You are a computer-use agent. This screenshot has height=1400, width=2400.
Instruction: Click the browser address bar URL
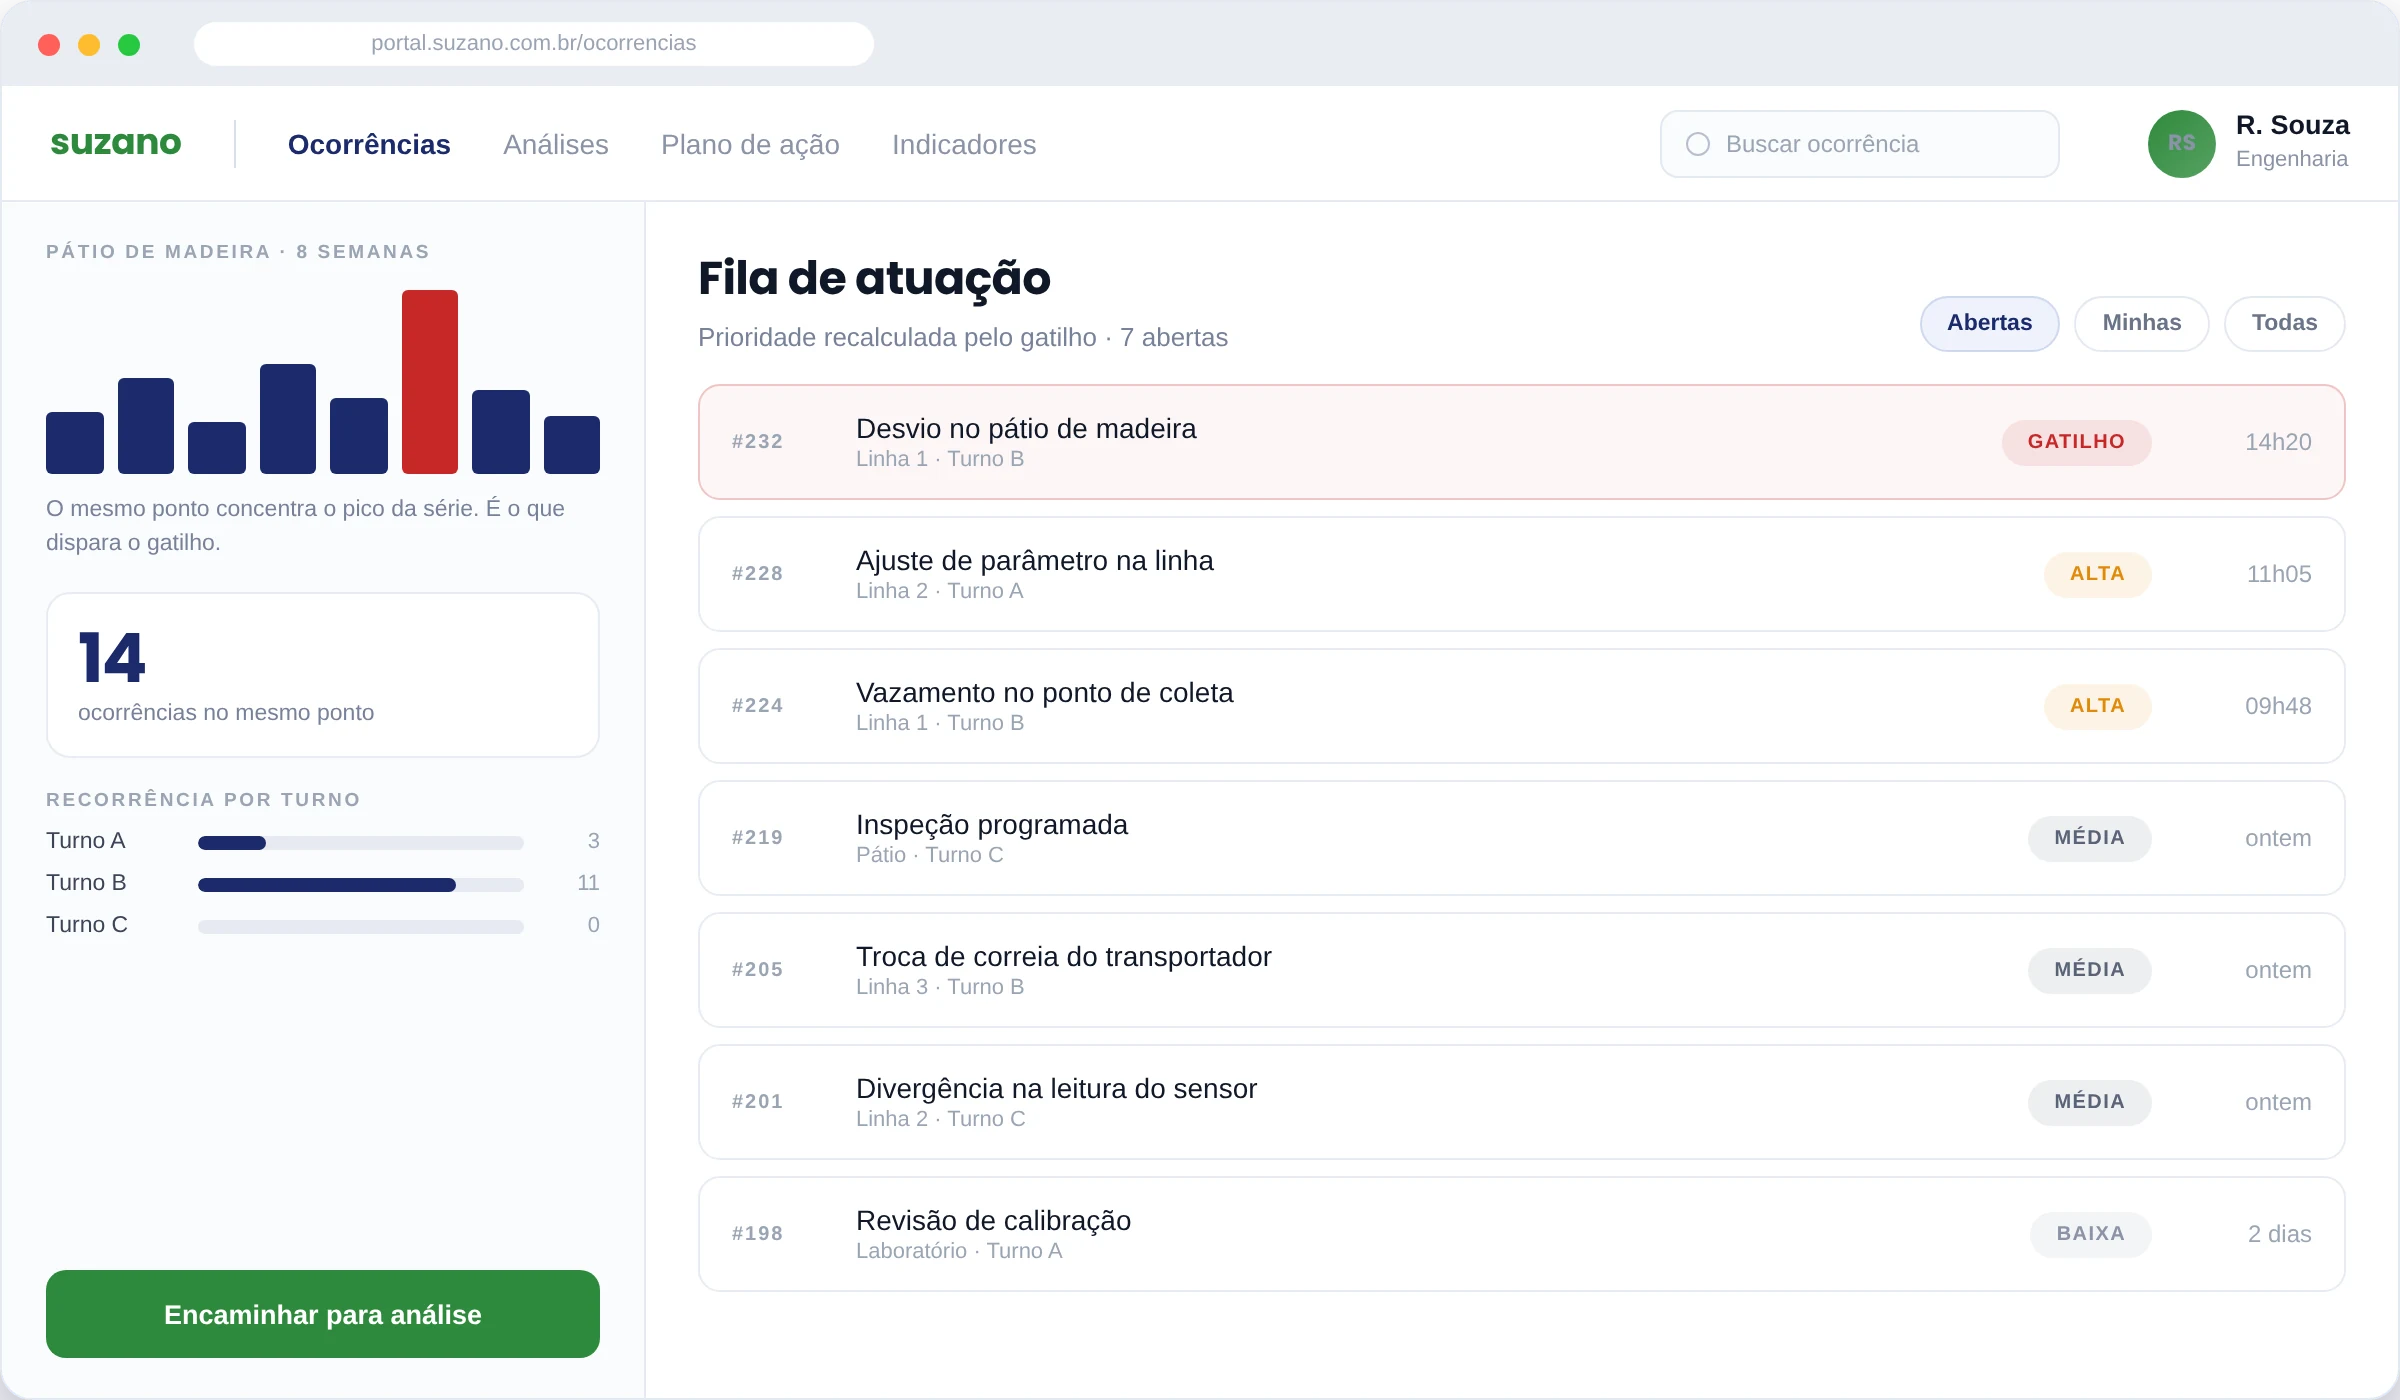(534, 43)
